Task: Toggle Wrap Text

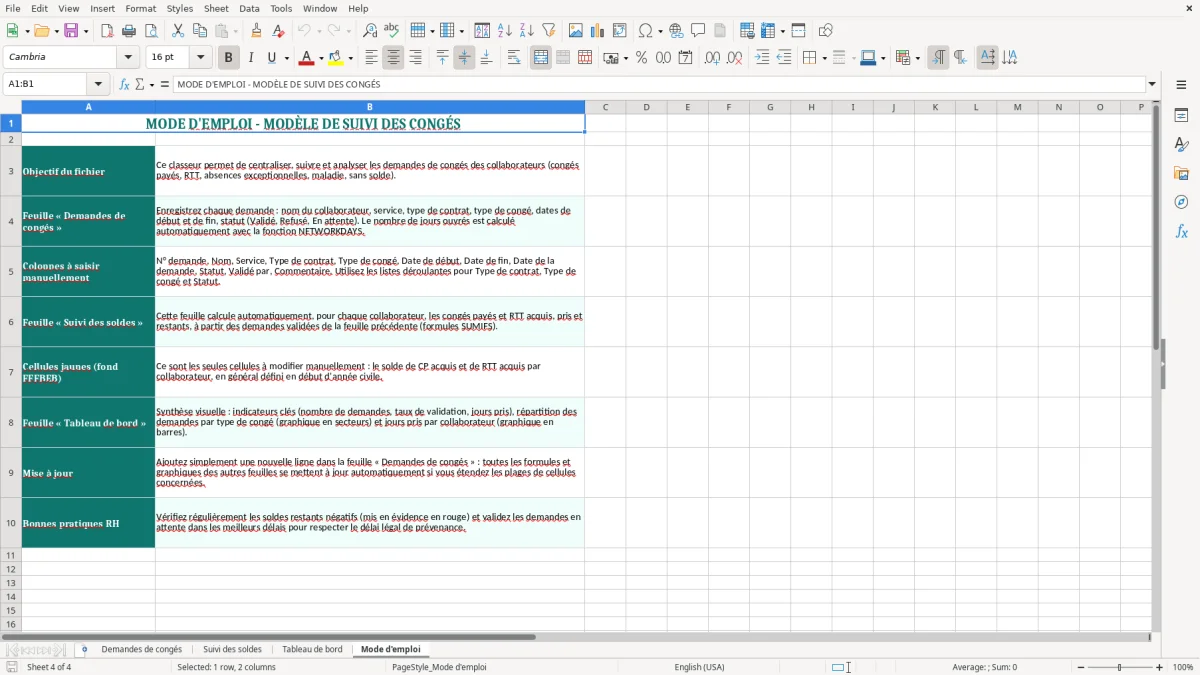Action: pyautogui.click(x=514, y=58)
